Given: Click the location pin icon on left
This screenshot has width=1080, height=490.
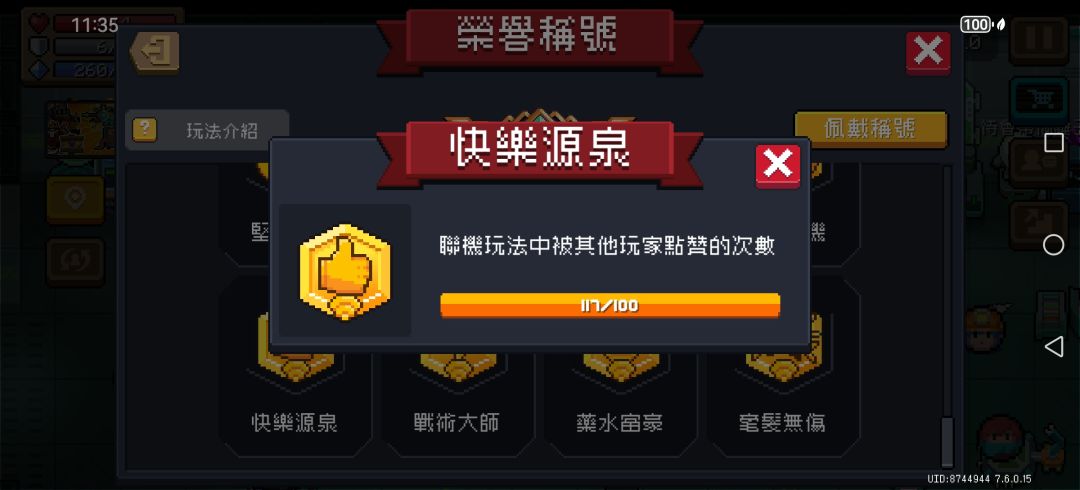Looking at the screenshot, I should coord(75,200).
